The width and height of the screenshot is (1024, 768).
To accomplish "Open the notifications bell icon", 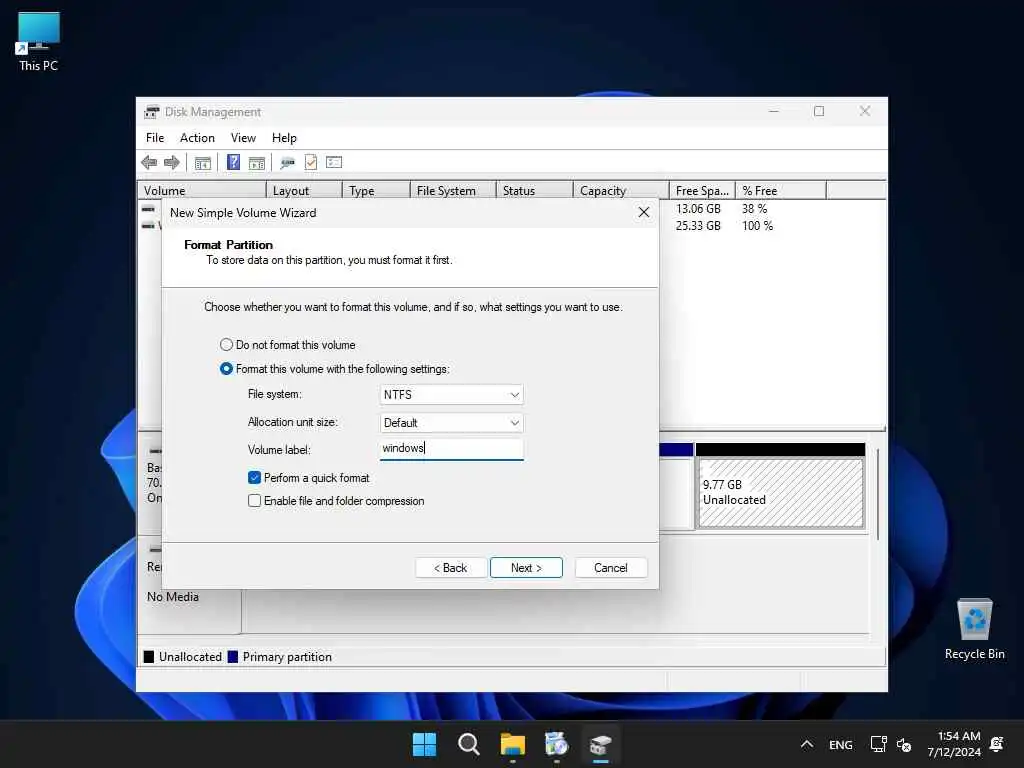I will point(997,744).
